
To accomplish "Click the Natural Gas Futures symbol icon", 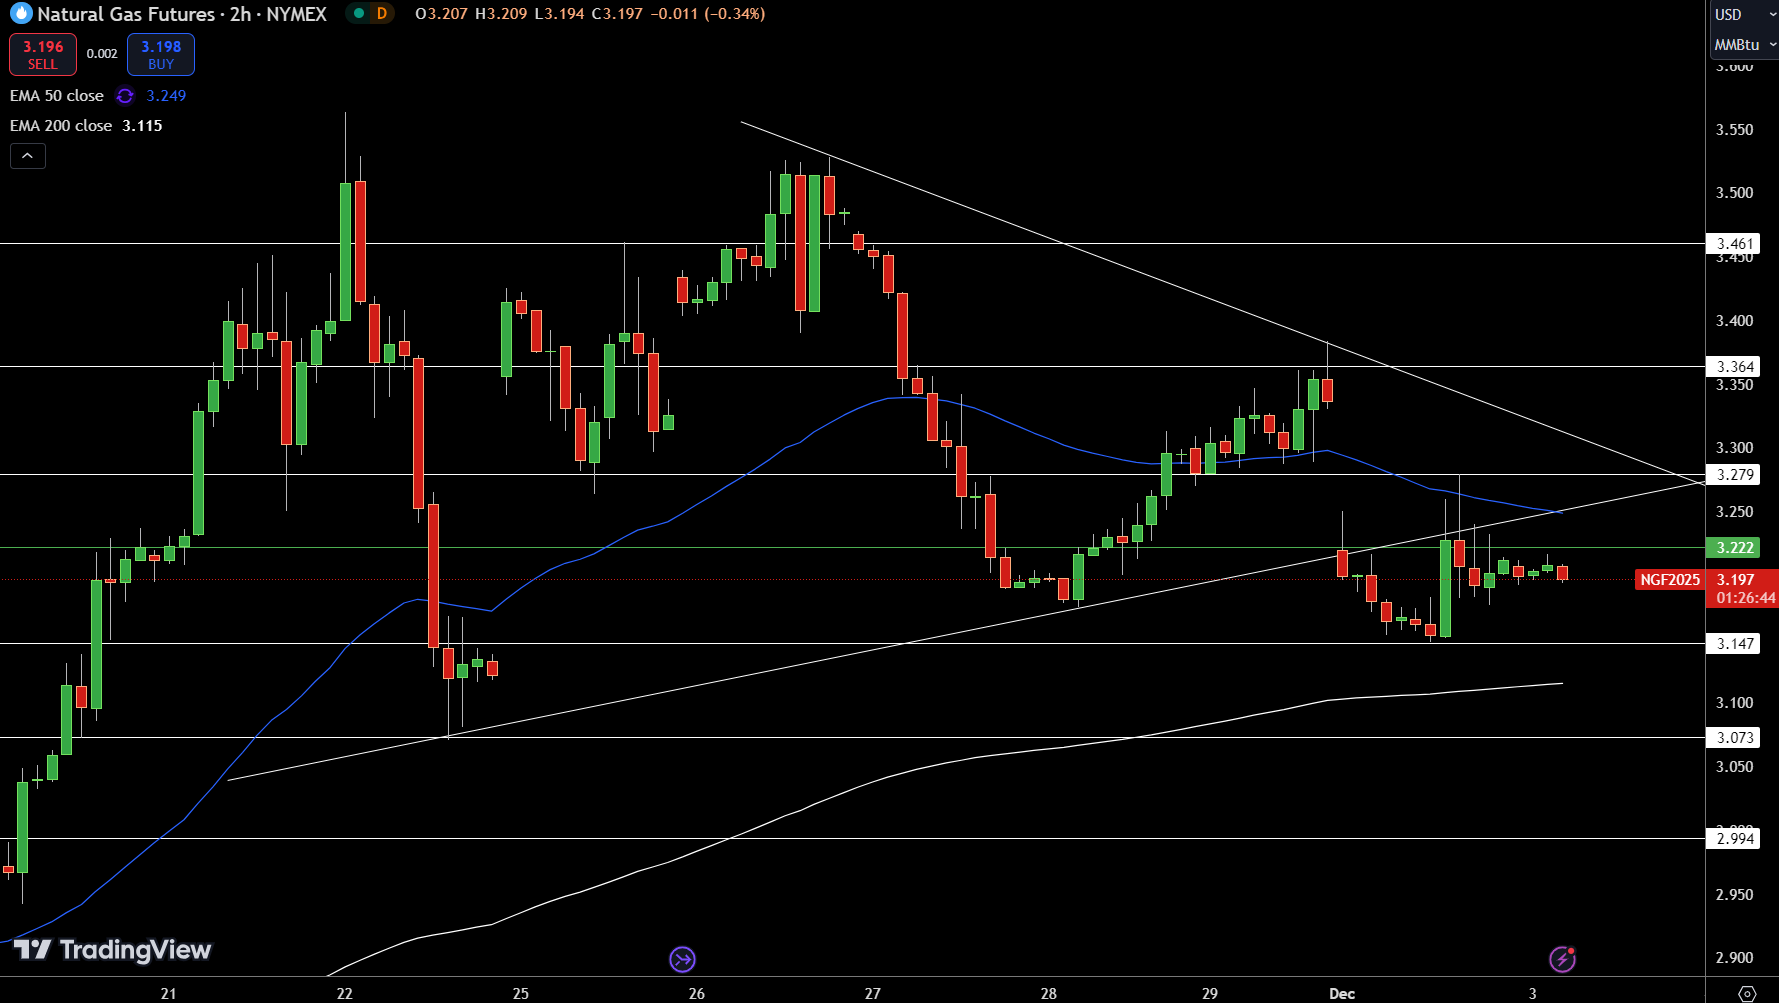I will coord(21,14).
